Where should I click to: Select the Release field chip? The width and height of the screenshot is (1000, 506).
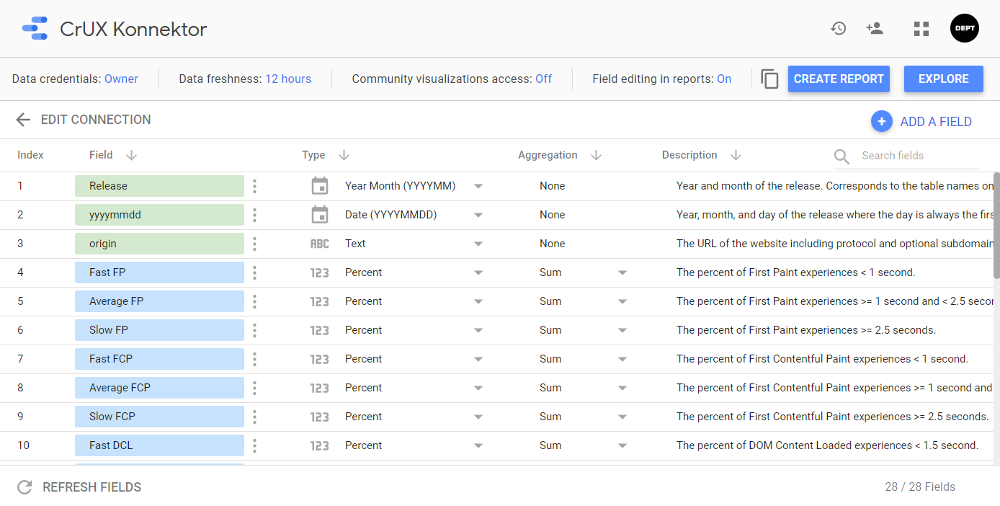159,186
